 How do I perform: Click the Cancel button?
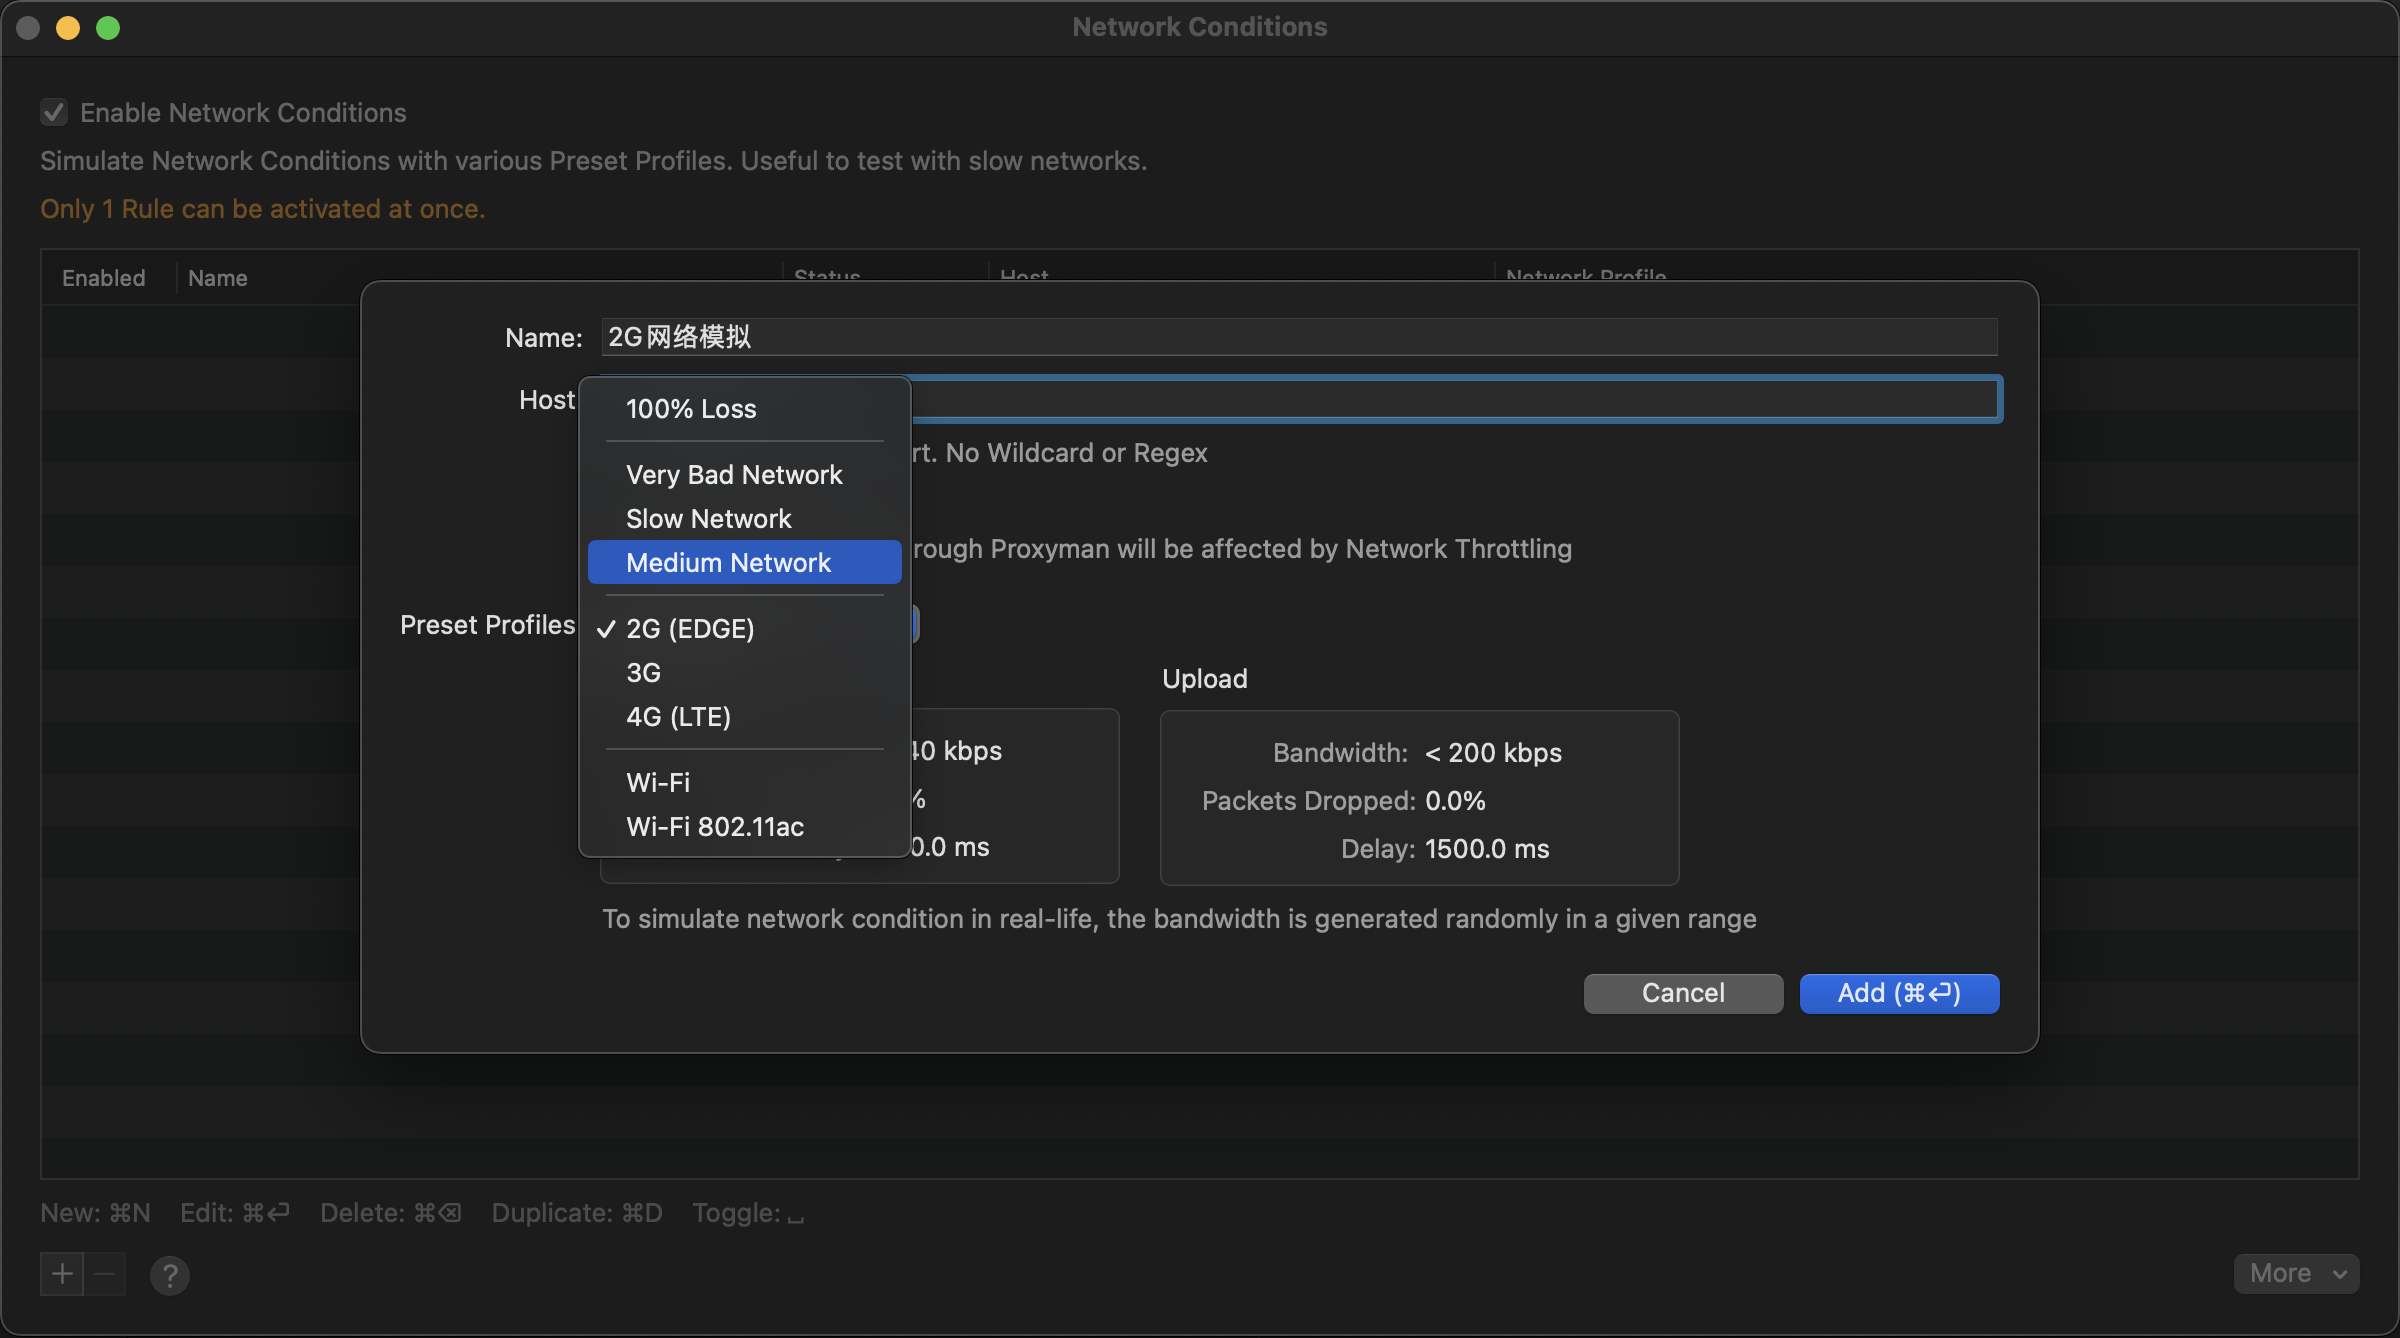pyautogui.click(x=1682, y=993)
